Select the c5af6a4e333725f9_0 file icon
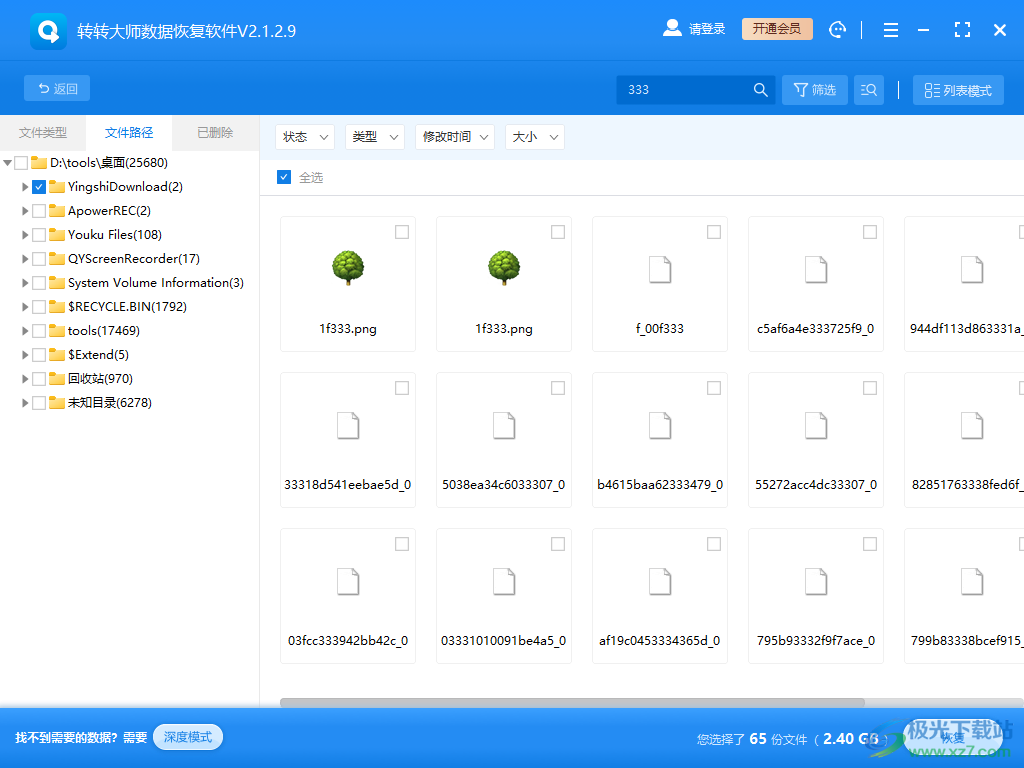1024x768 pixels. (816, 270)
